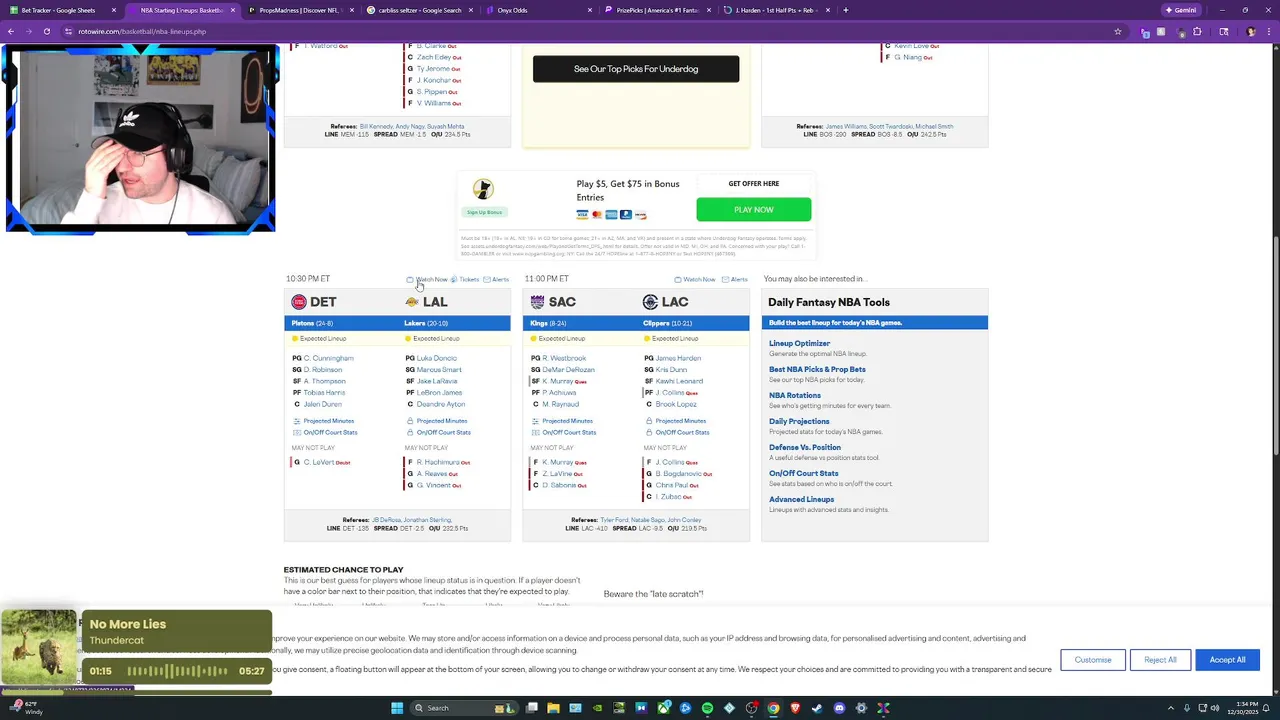The width and height of the screenshot is (1280, 720).
Task: Open Clippers On/Off Court Stats
Action: coord(677,432)
